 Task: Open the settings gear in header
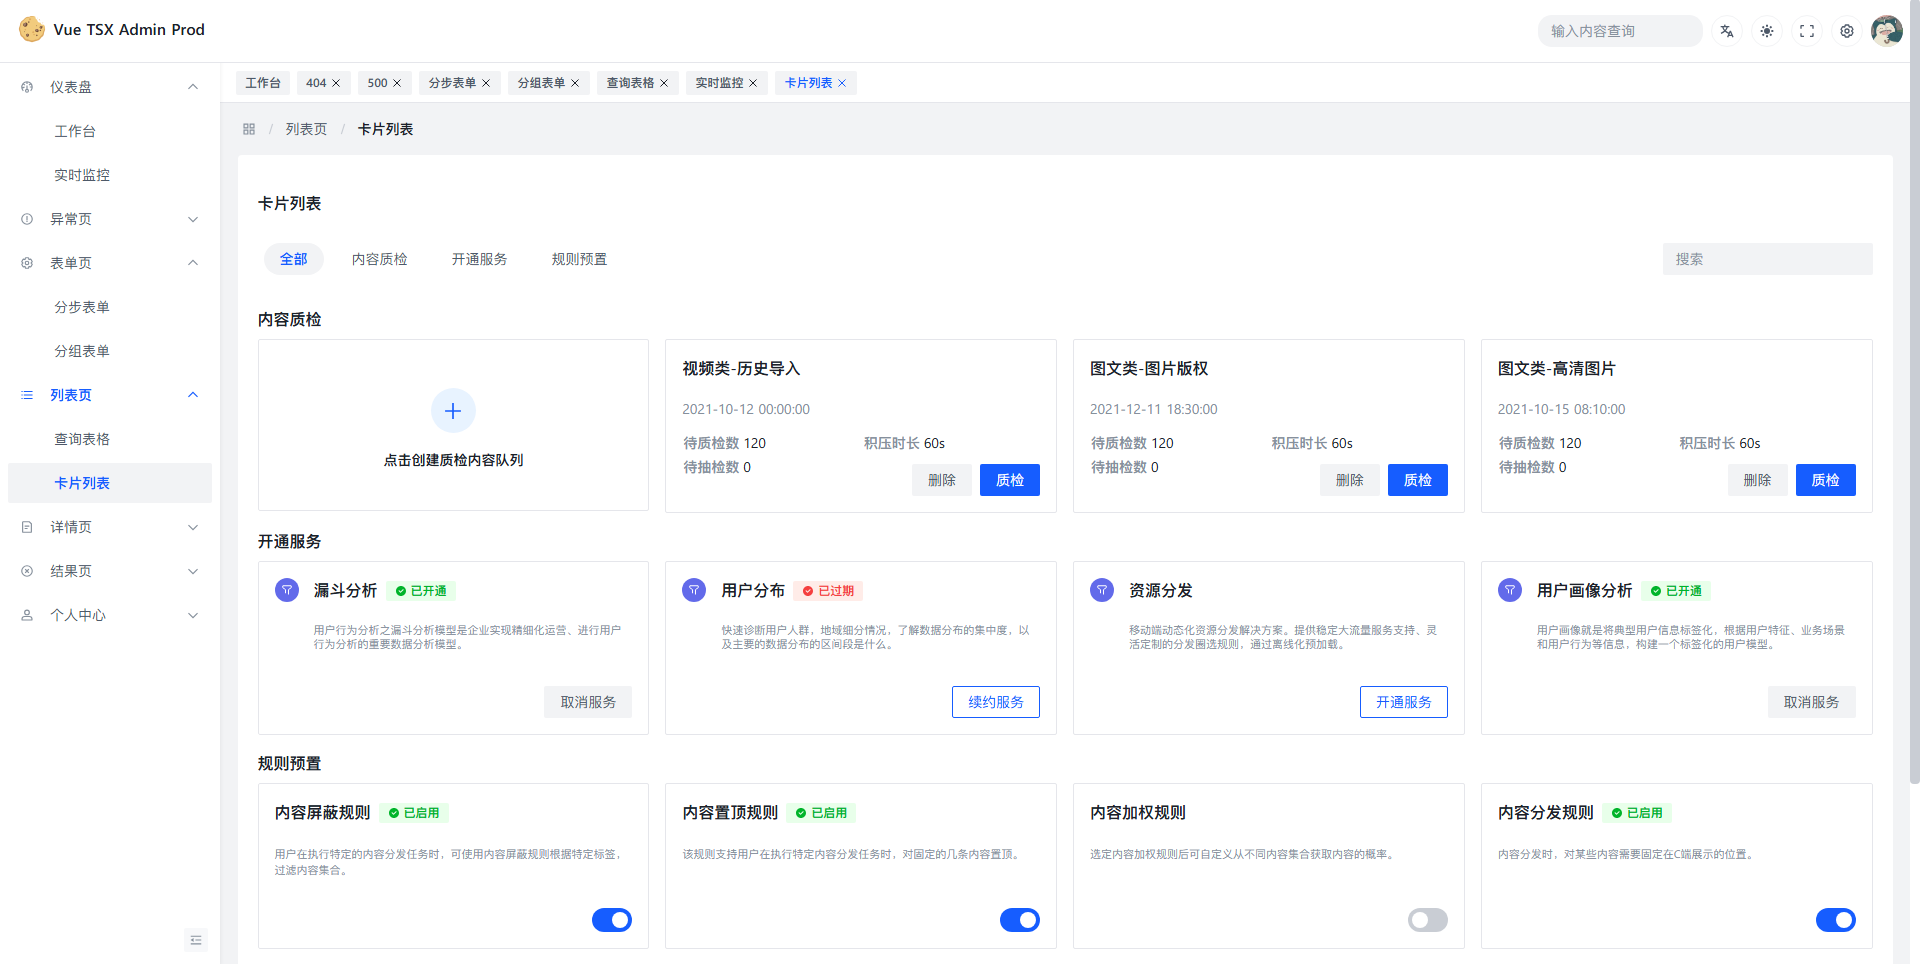(1847, 31)
